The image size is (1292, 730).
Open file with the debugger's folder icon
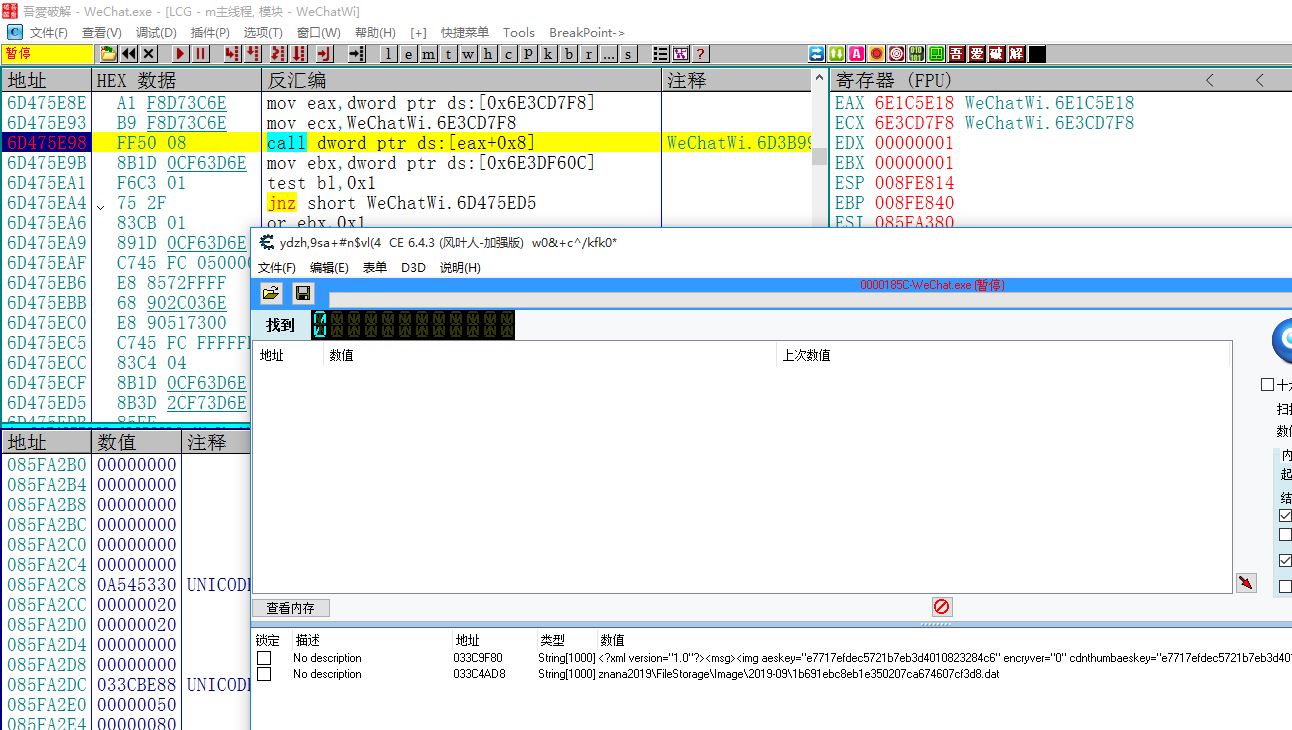(108, 54)
